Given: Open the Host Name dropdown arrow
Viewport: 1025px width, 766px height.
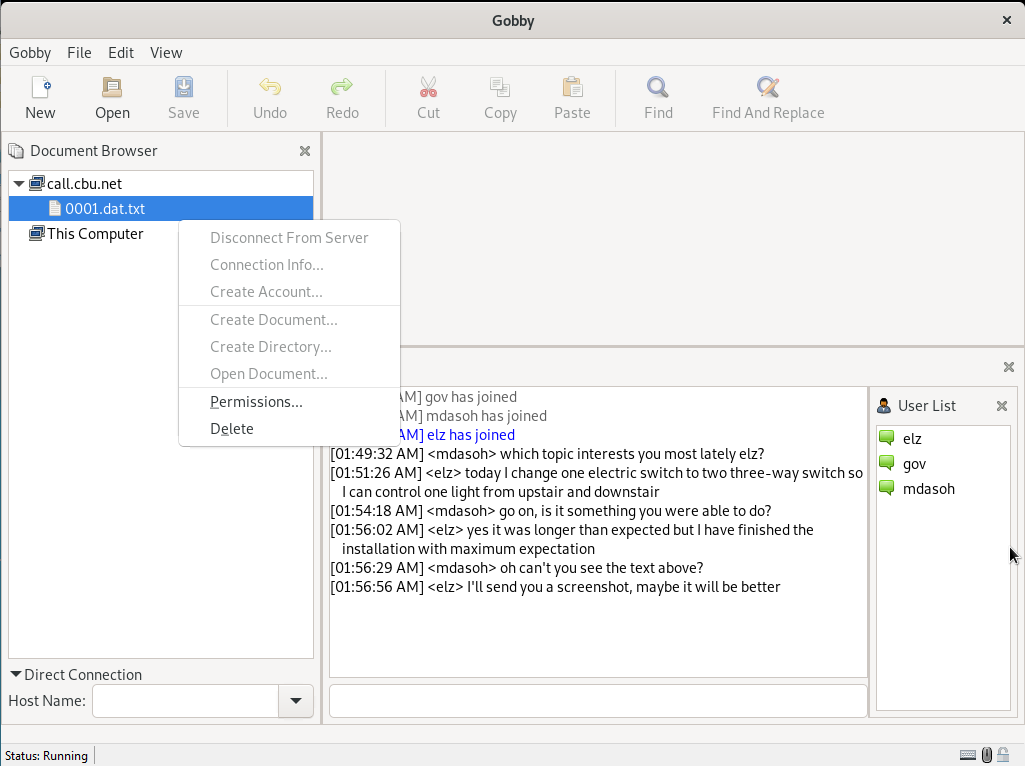Looking at the screenshot, I should tap(295, 701).
